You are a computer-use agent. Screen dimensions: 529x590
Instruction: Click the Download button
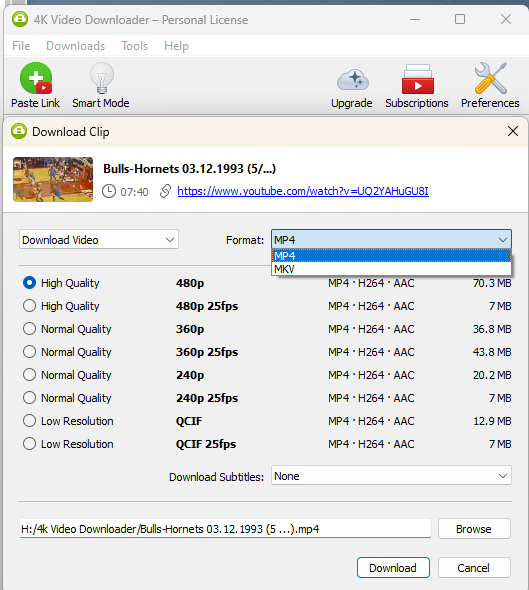393,567
